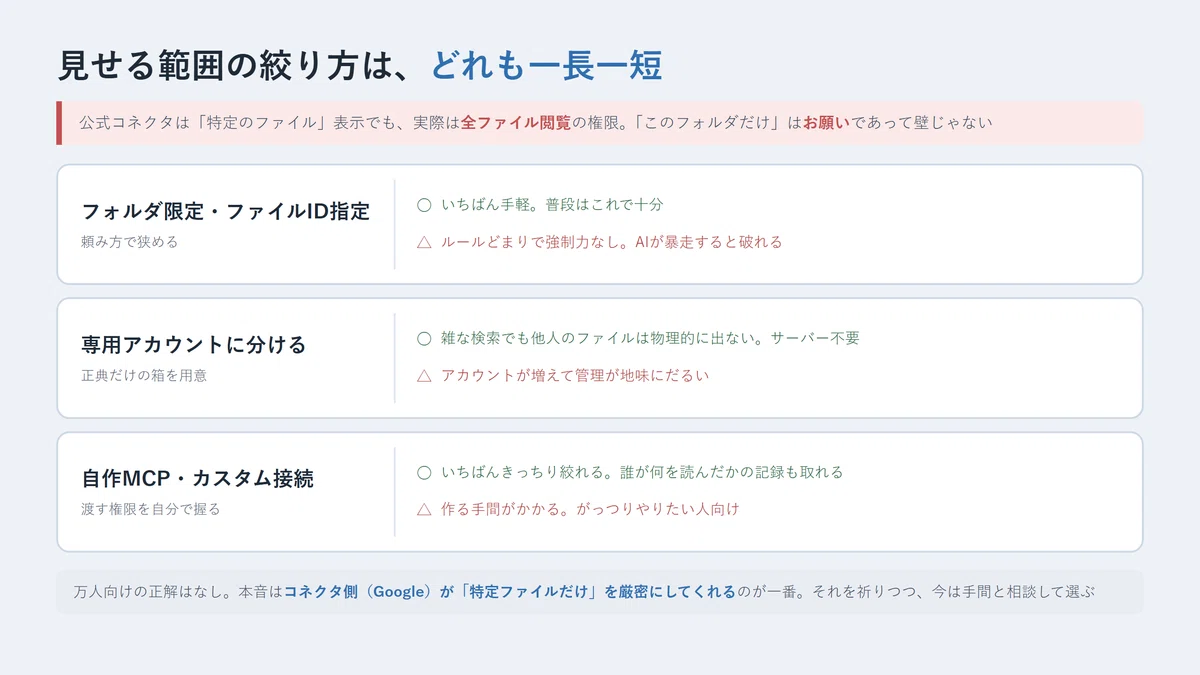Screen dimensions: 1200x675
Task: Click the blue title text どれも一長一短
Action: [546, 66]
